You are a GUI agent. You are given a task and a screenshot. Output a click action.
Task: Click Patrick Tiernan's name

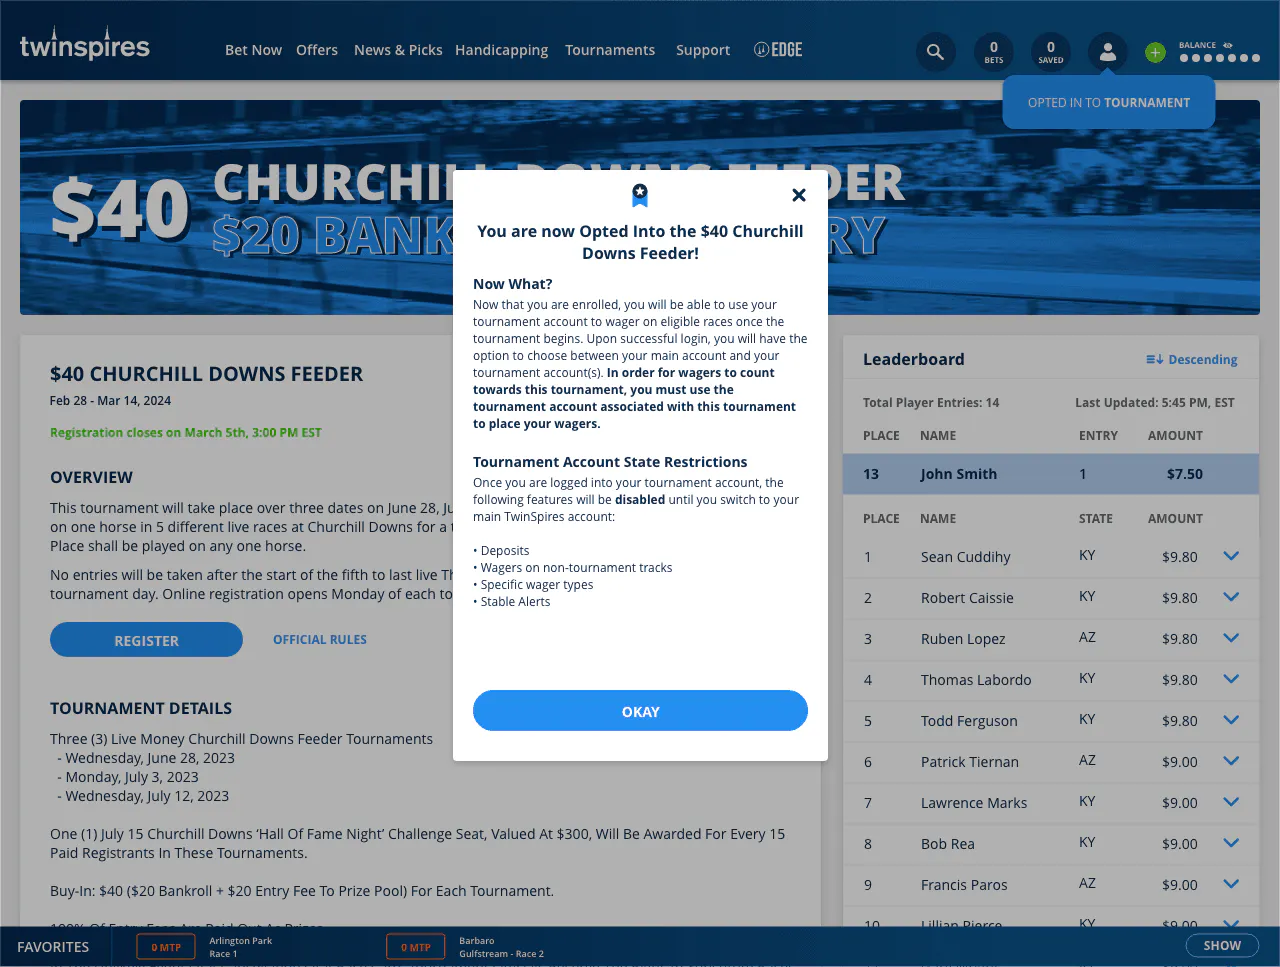tap(970, 762)
